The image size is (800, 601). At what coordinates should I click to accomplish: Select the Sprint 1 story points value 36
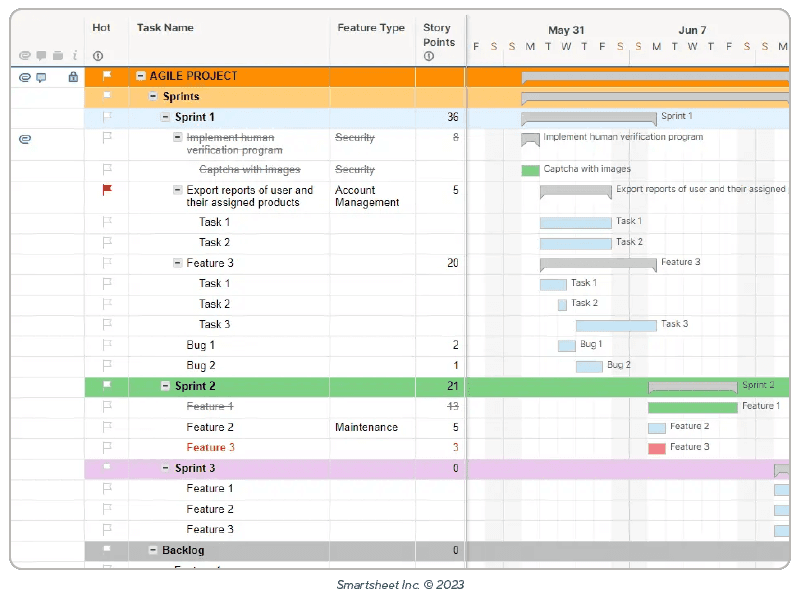[453, 117]
